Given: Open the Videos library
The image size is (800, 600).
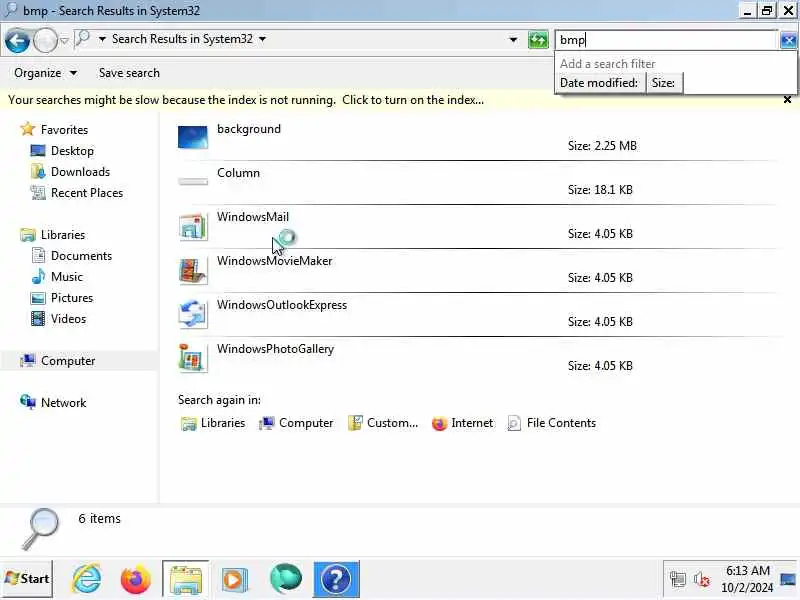Looking at the screenshot, I should [68, 319].
